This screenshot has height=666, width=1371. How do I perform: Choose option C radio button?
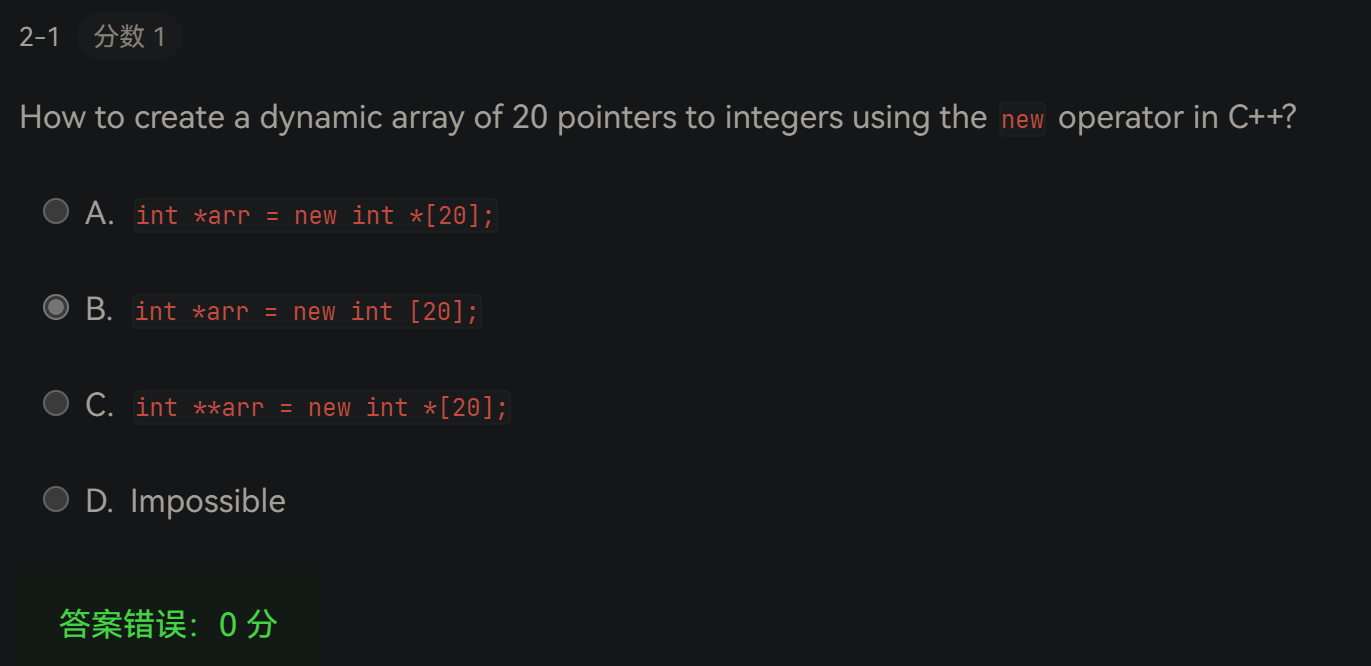point(56,403)
